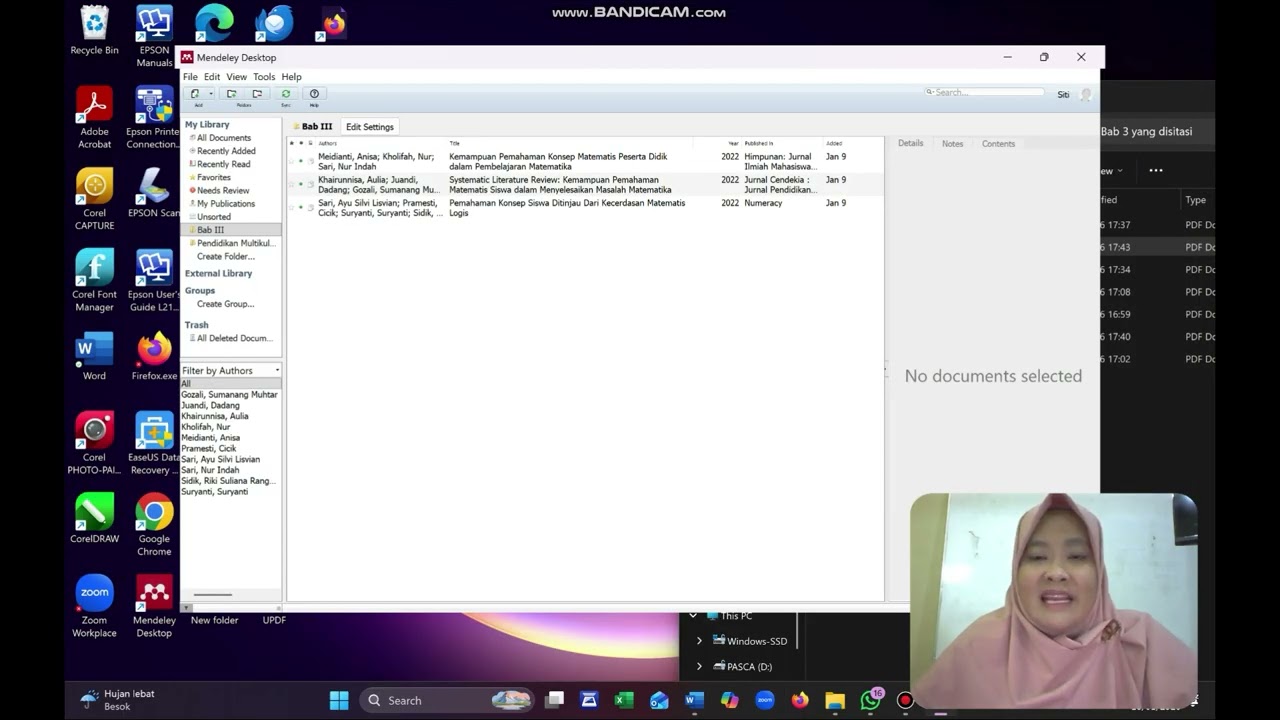Open the Edit menu
The height and width of the screenshot is (720, 1280).
click(212, 77)
